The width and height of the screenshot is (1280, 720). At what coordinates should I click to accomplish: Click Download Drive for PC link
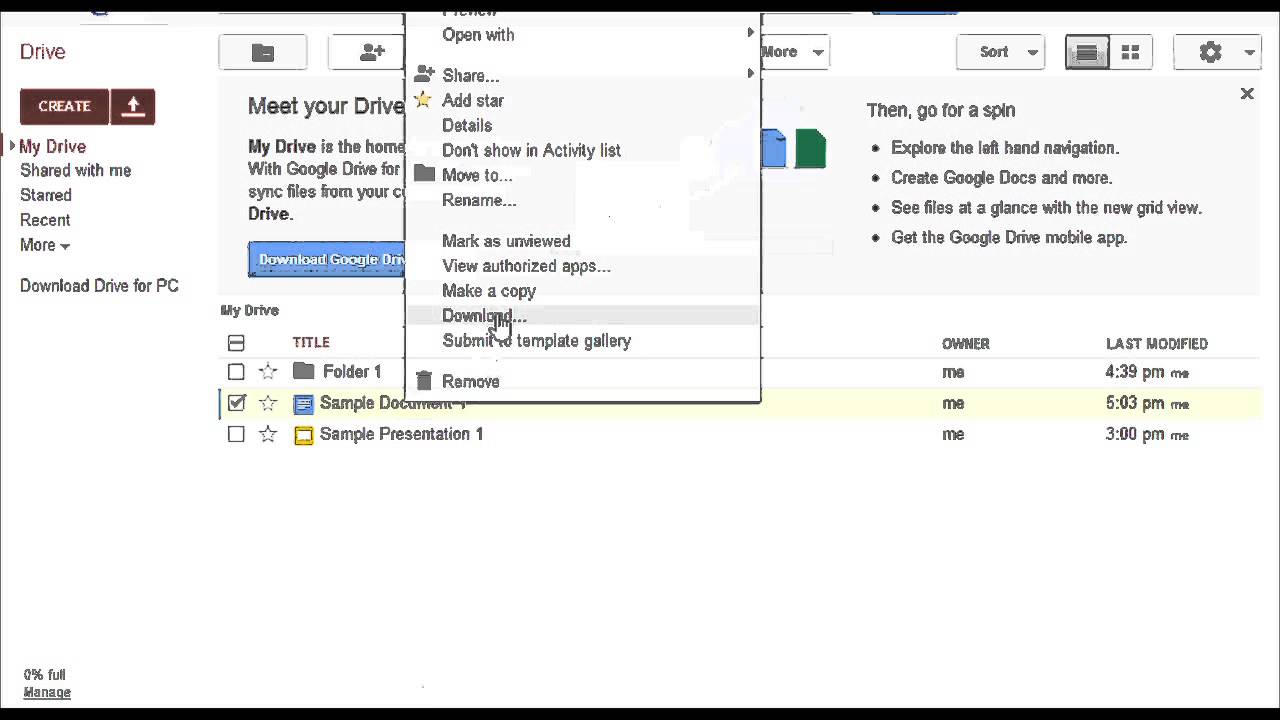click(99, 286)
